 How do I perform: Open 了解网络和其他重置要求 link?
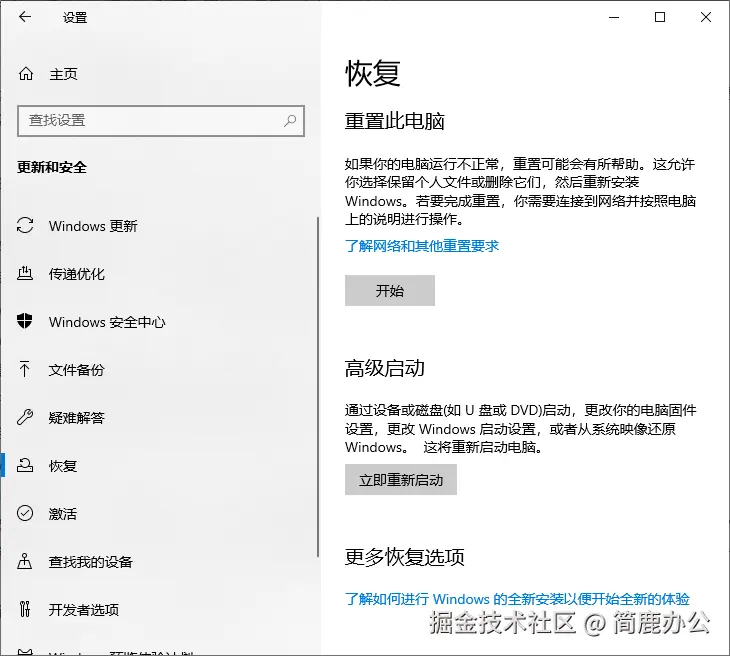tap(422, 245)
